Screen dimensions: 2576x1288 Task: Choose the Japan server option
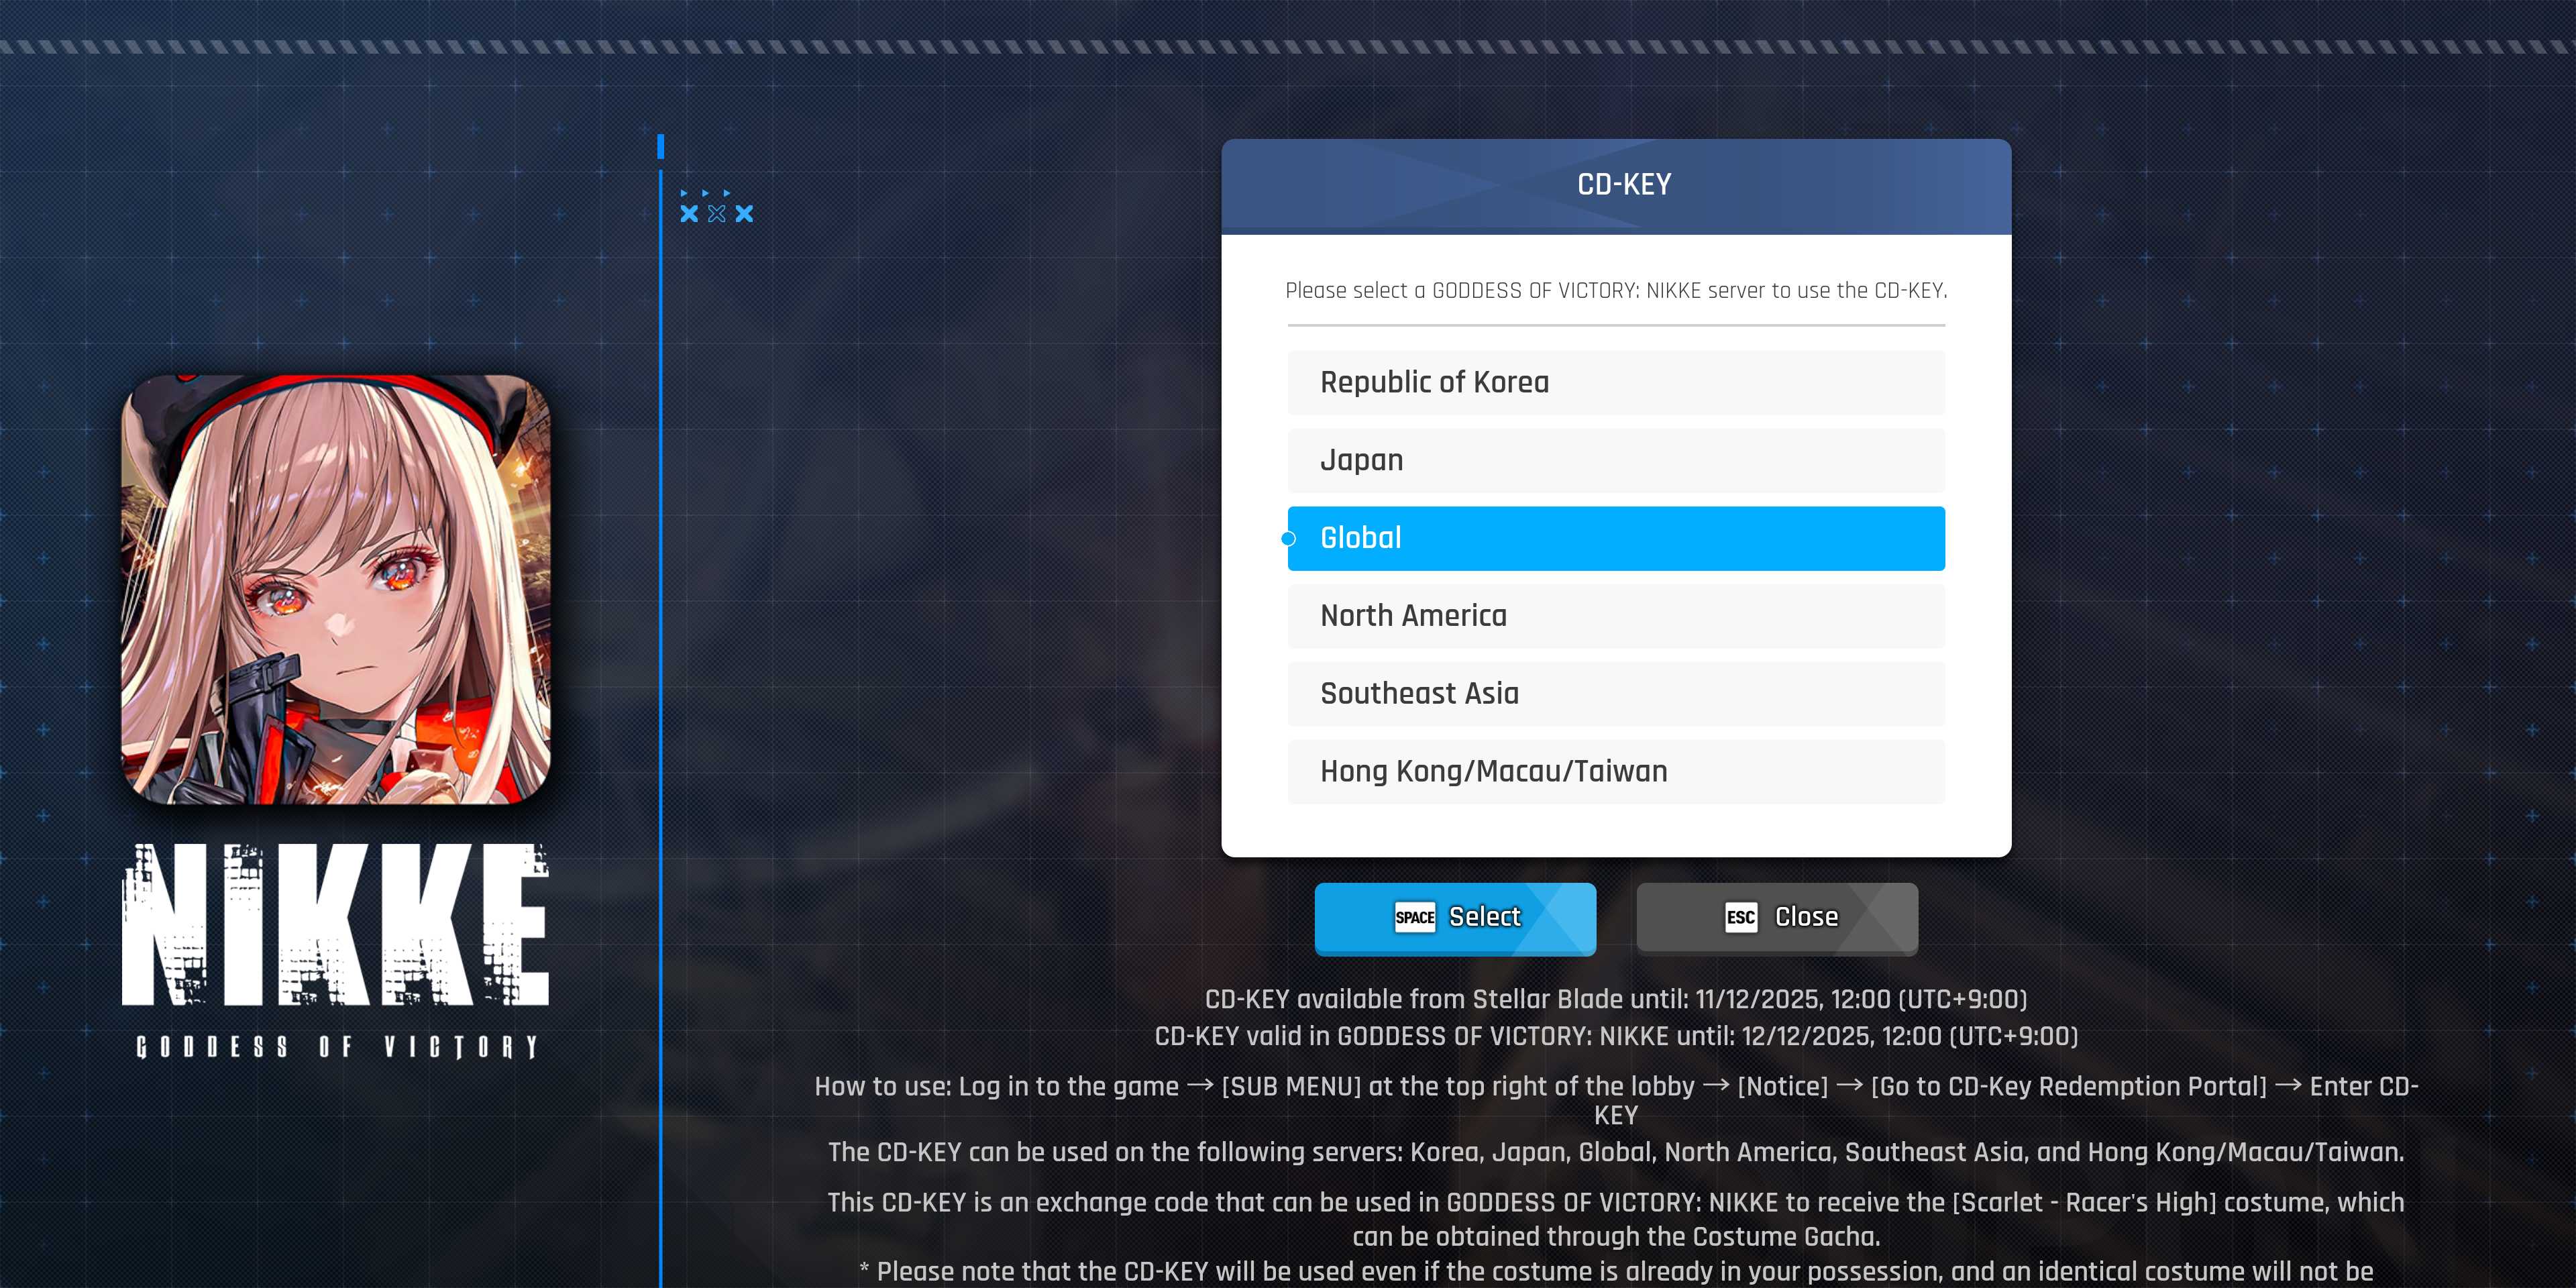(1616, 460)
